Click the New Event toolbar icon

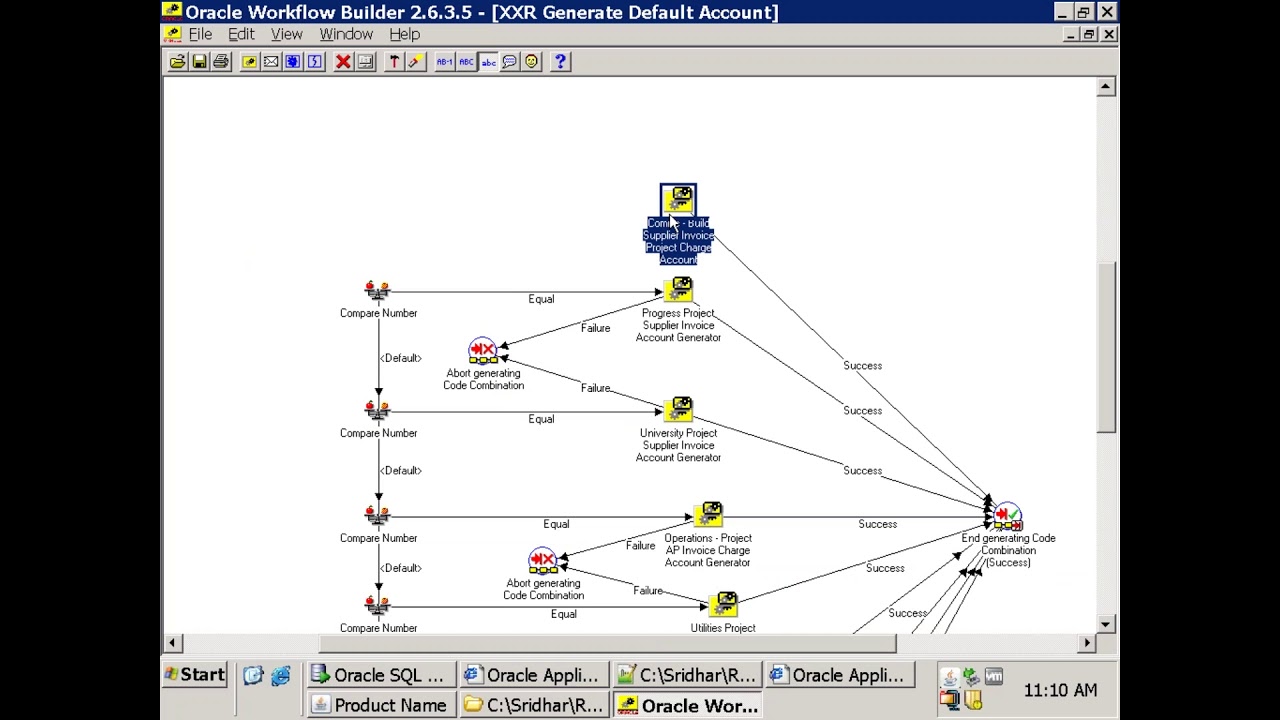click(x=315, y=62)
